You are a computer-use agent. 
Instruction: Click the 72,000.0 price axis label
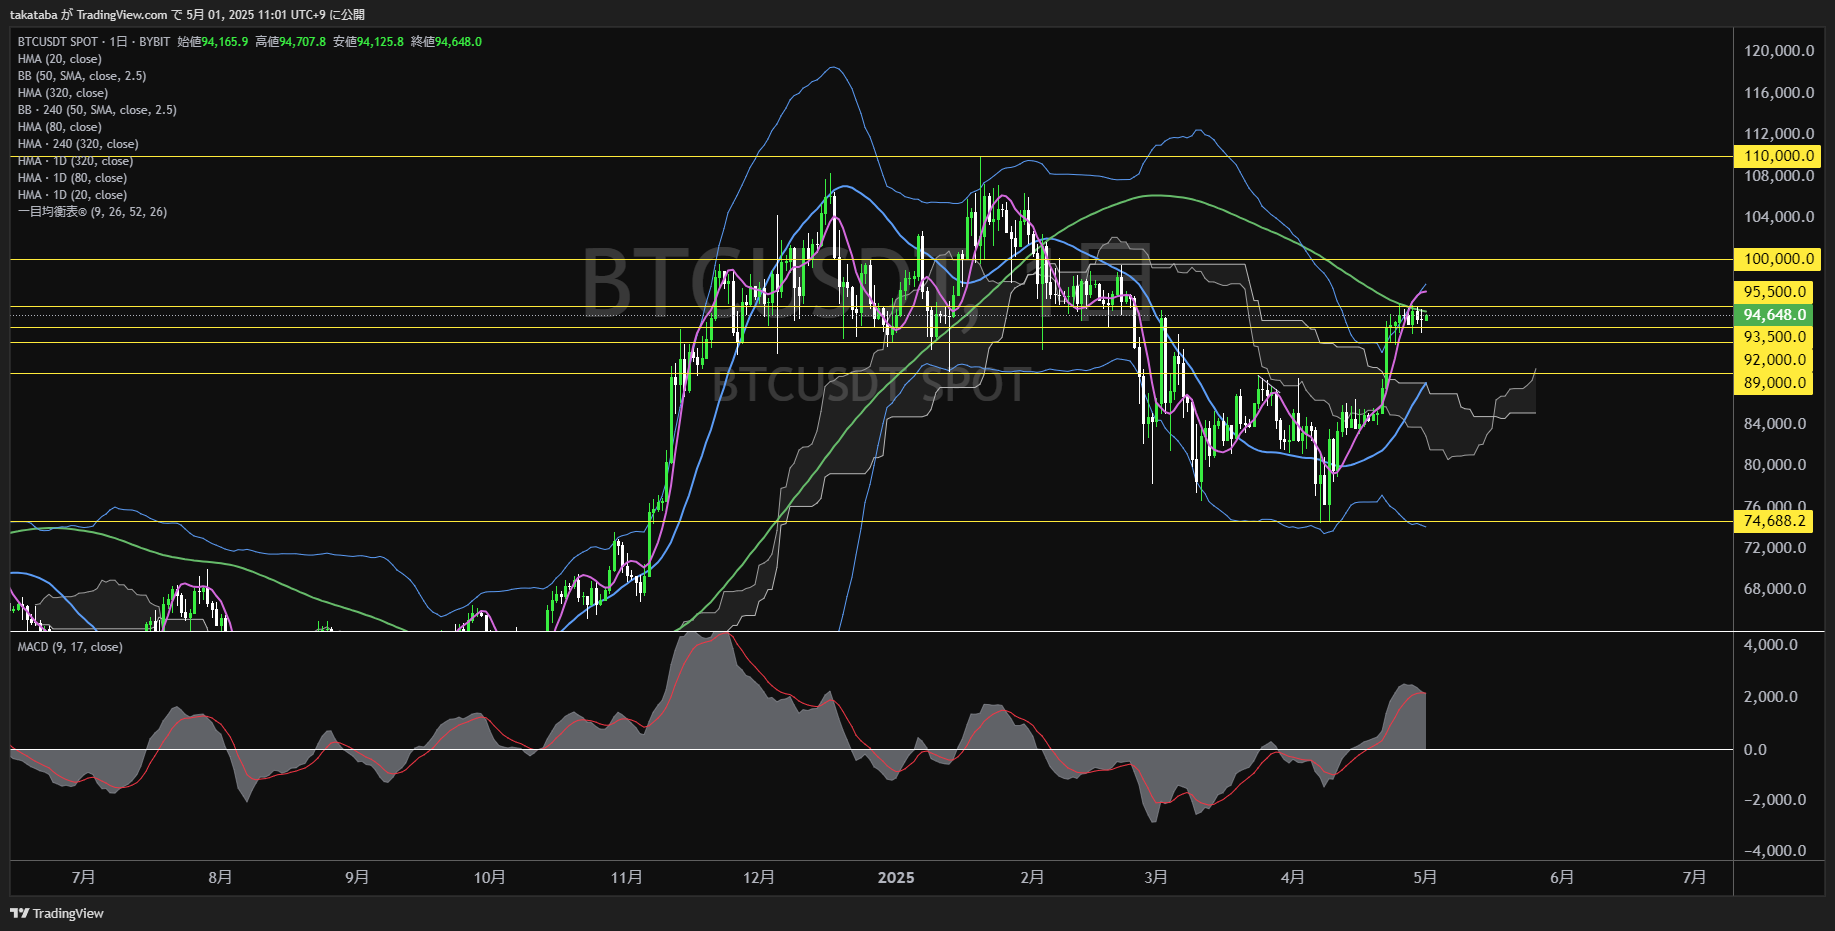(x=1775, y=548)
